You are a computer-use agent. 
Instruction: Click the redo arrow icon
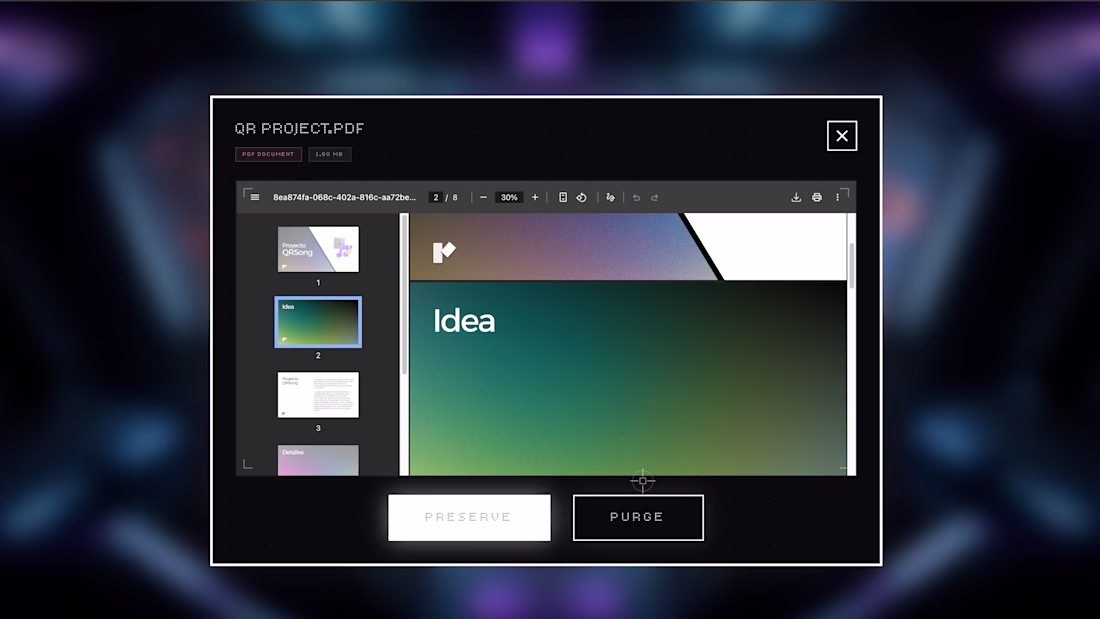click(x=655, y=197)
